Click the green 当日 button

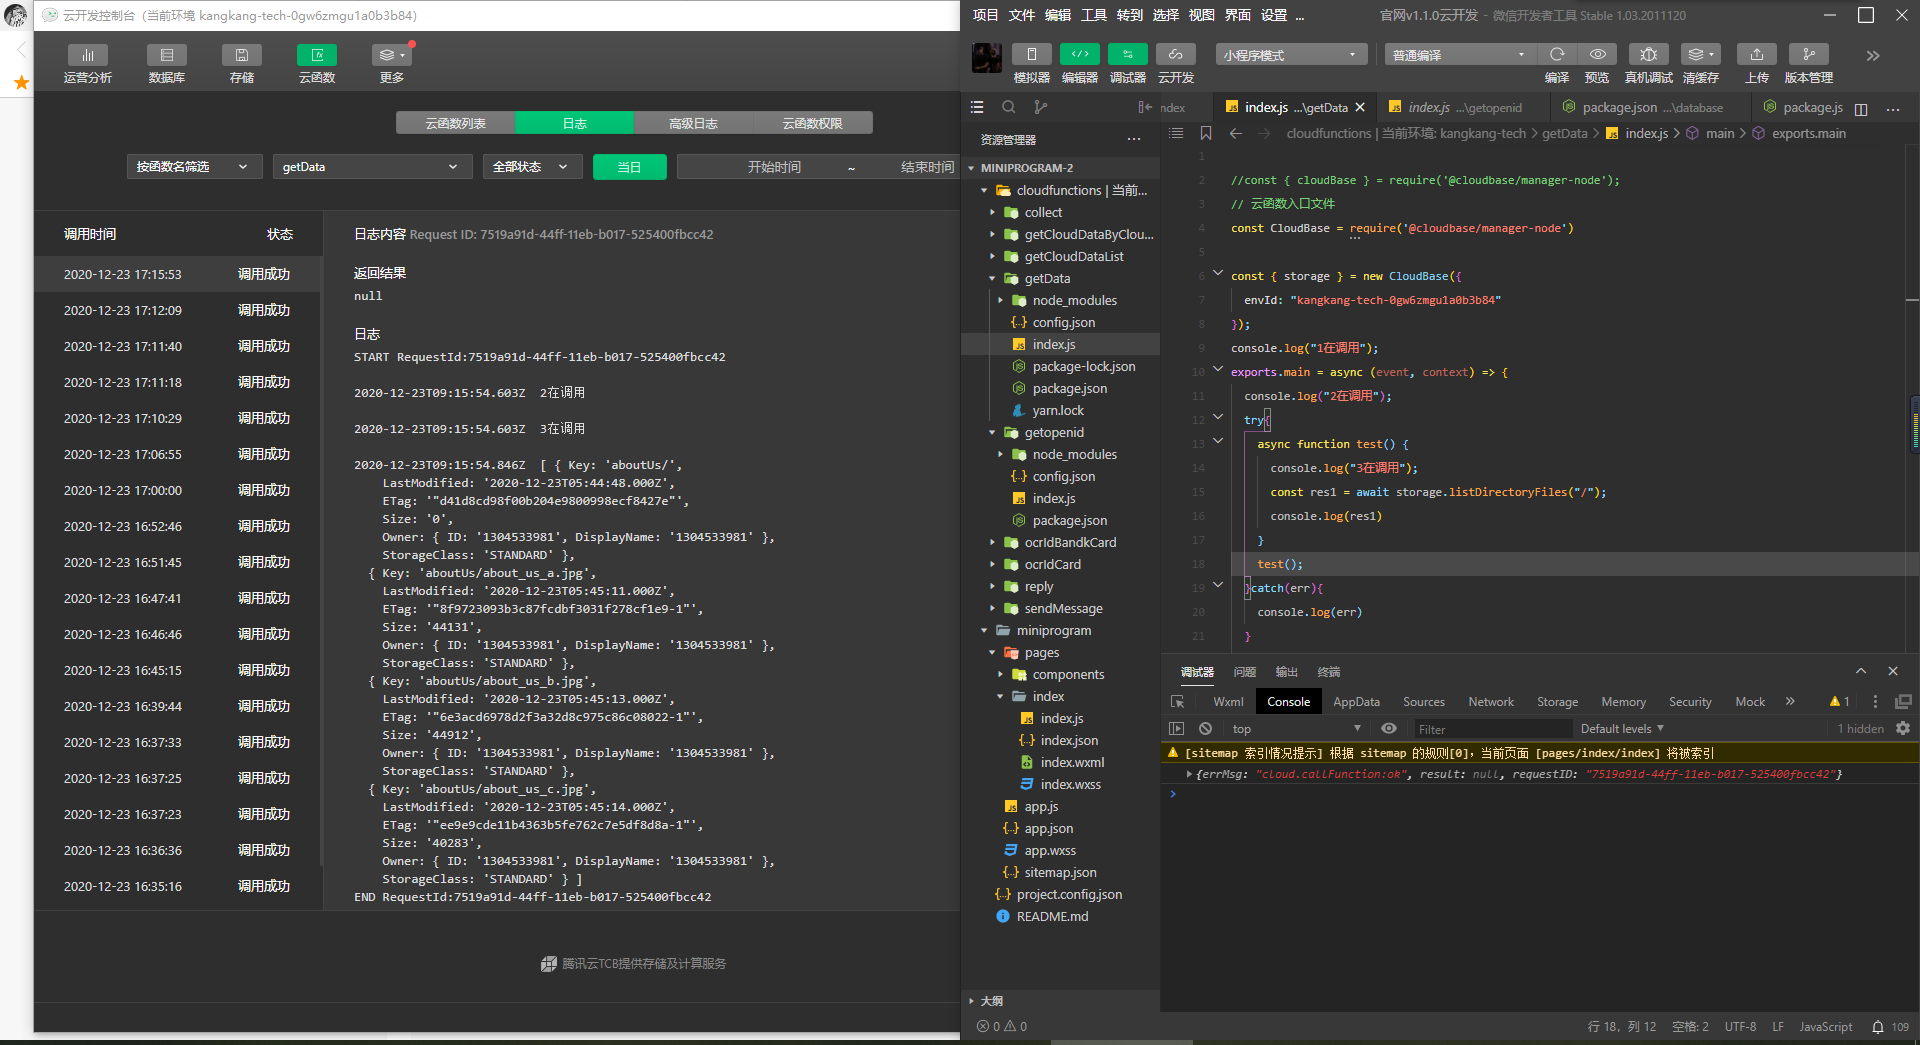point(629,167)
